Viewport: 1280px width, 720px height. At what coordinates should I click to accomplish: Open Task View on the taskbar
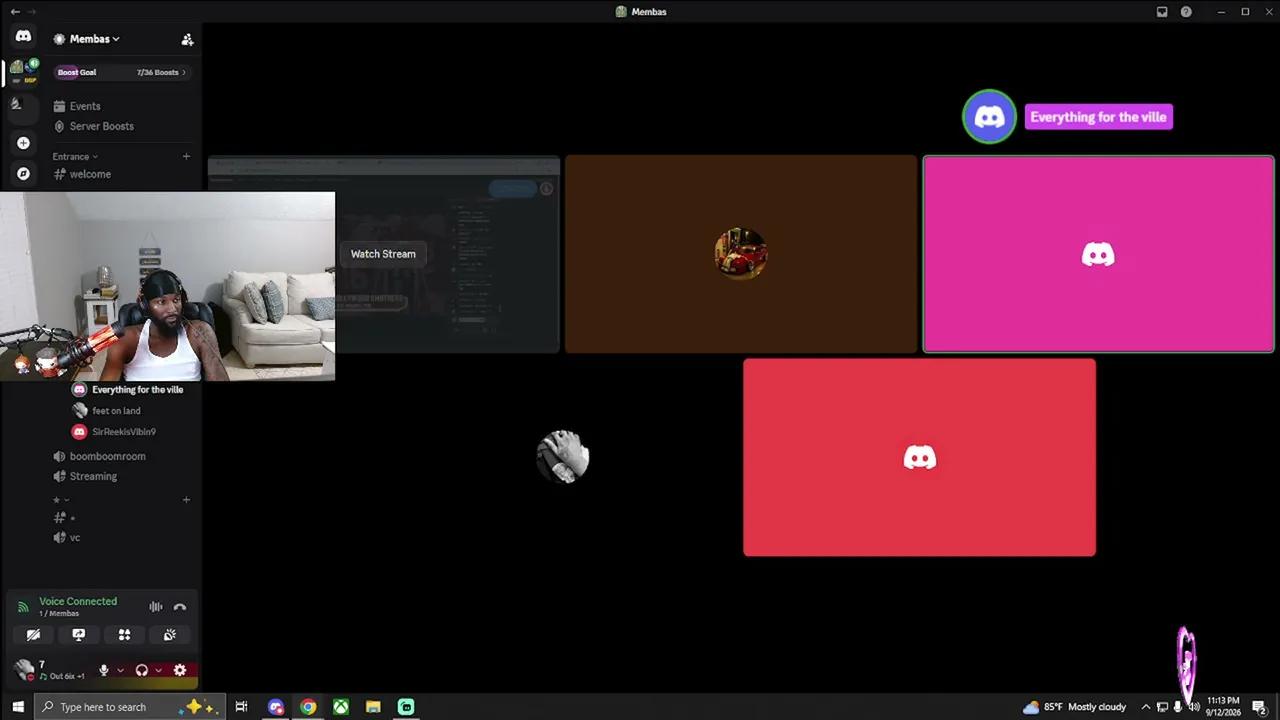(241, 707)
